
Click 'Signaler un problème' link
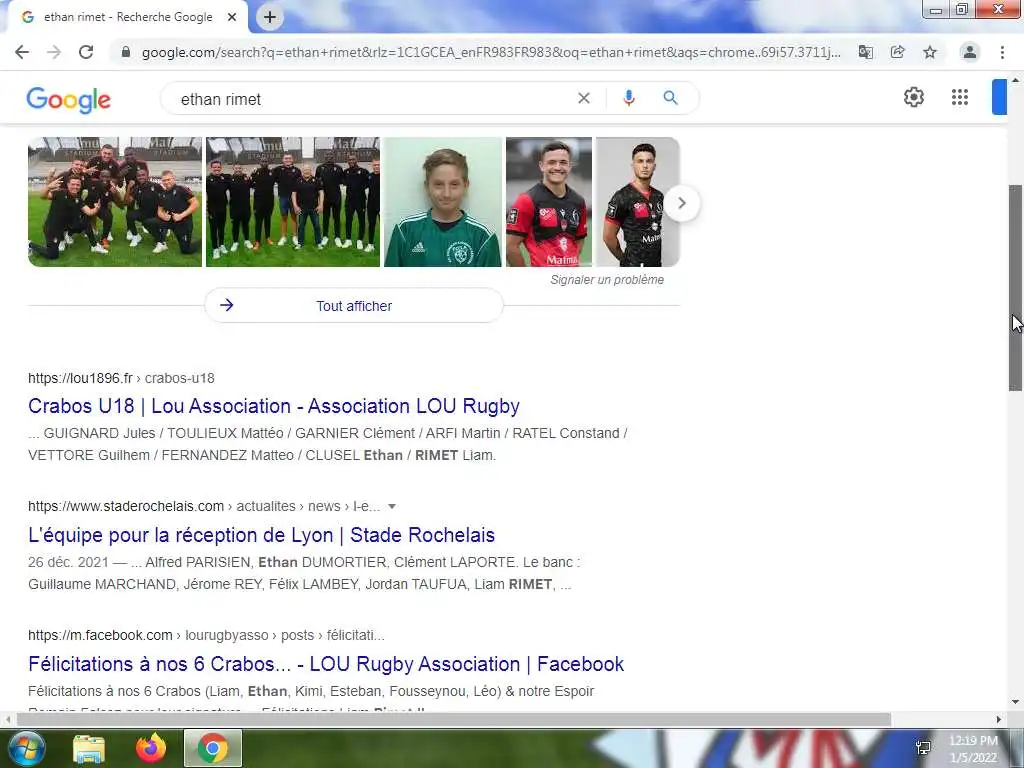[607, 280]
